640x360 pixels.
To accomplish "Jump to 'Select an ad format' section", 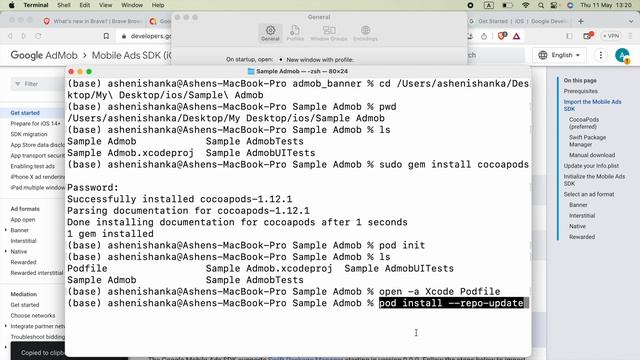I will (x=589, y=194).
